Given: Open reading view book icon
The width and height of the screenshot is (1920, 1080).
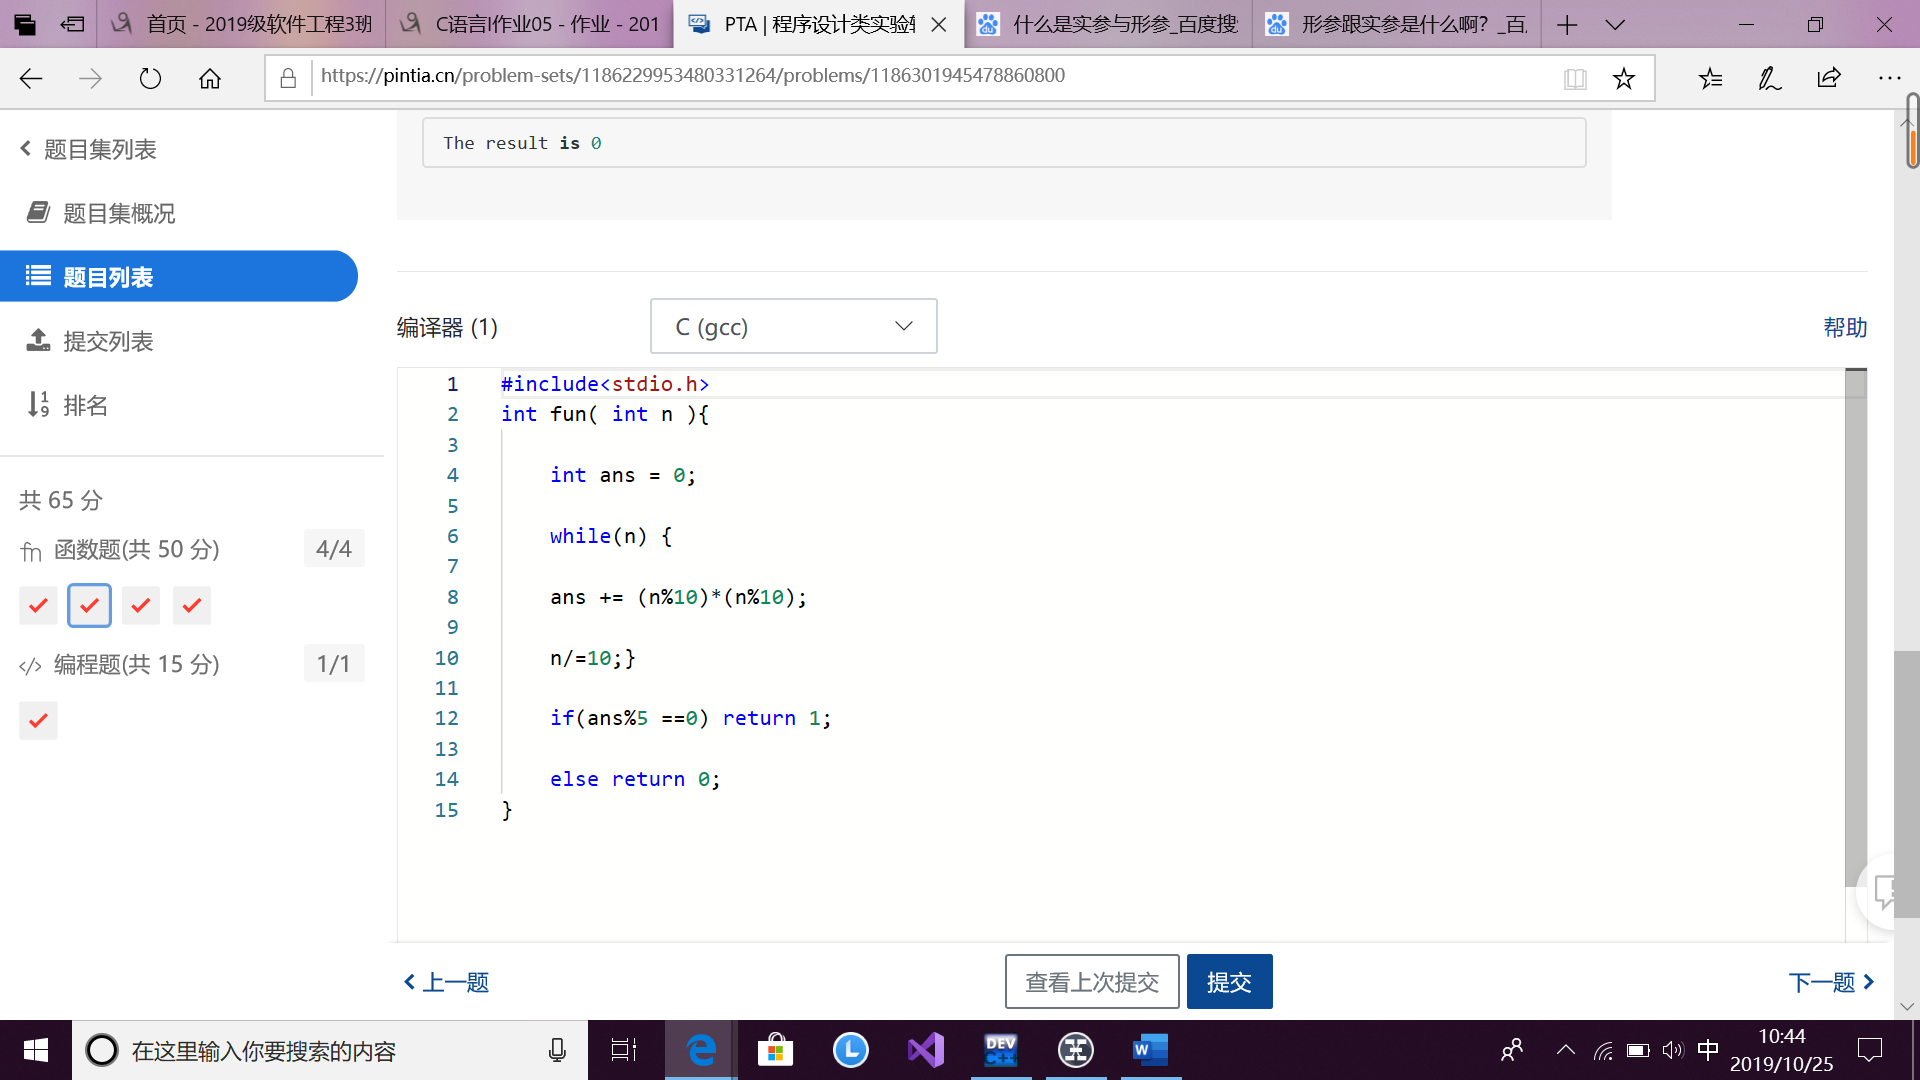Looking at the screenshot, I should tap(1575, 78).
